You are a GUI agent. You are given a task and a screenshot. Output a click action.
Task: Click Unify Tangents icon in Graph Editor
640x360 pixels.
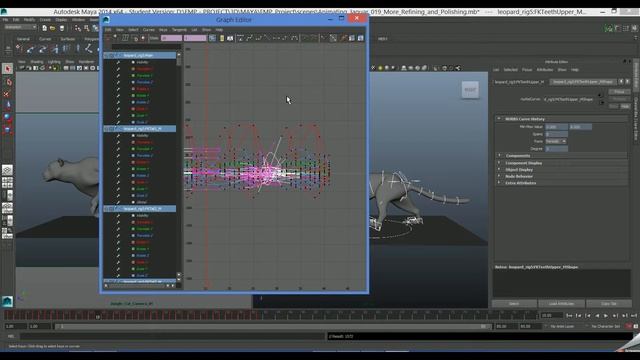(x=333, y=38)
